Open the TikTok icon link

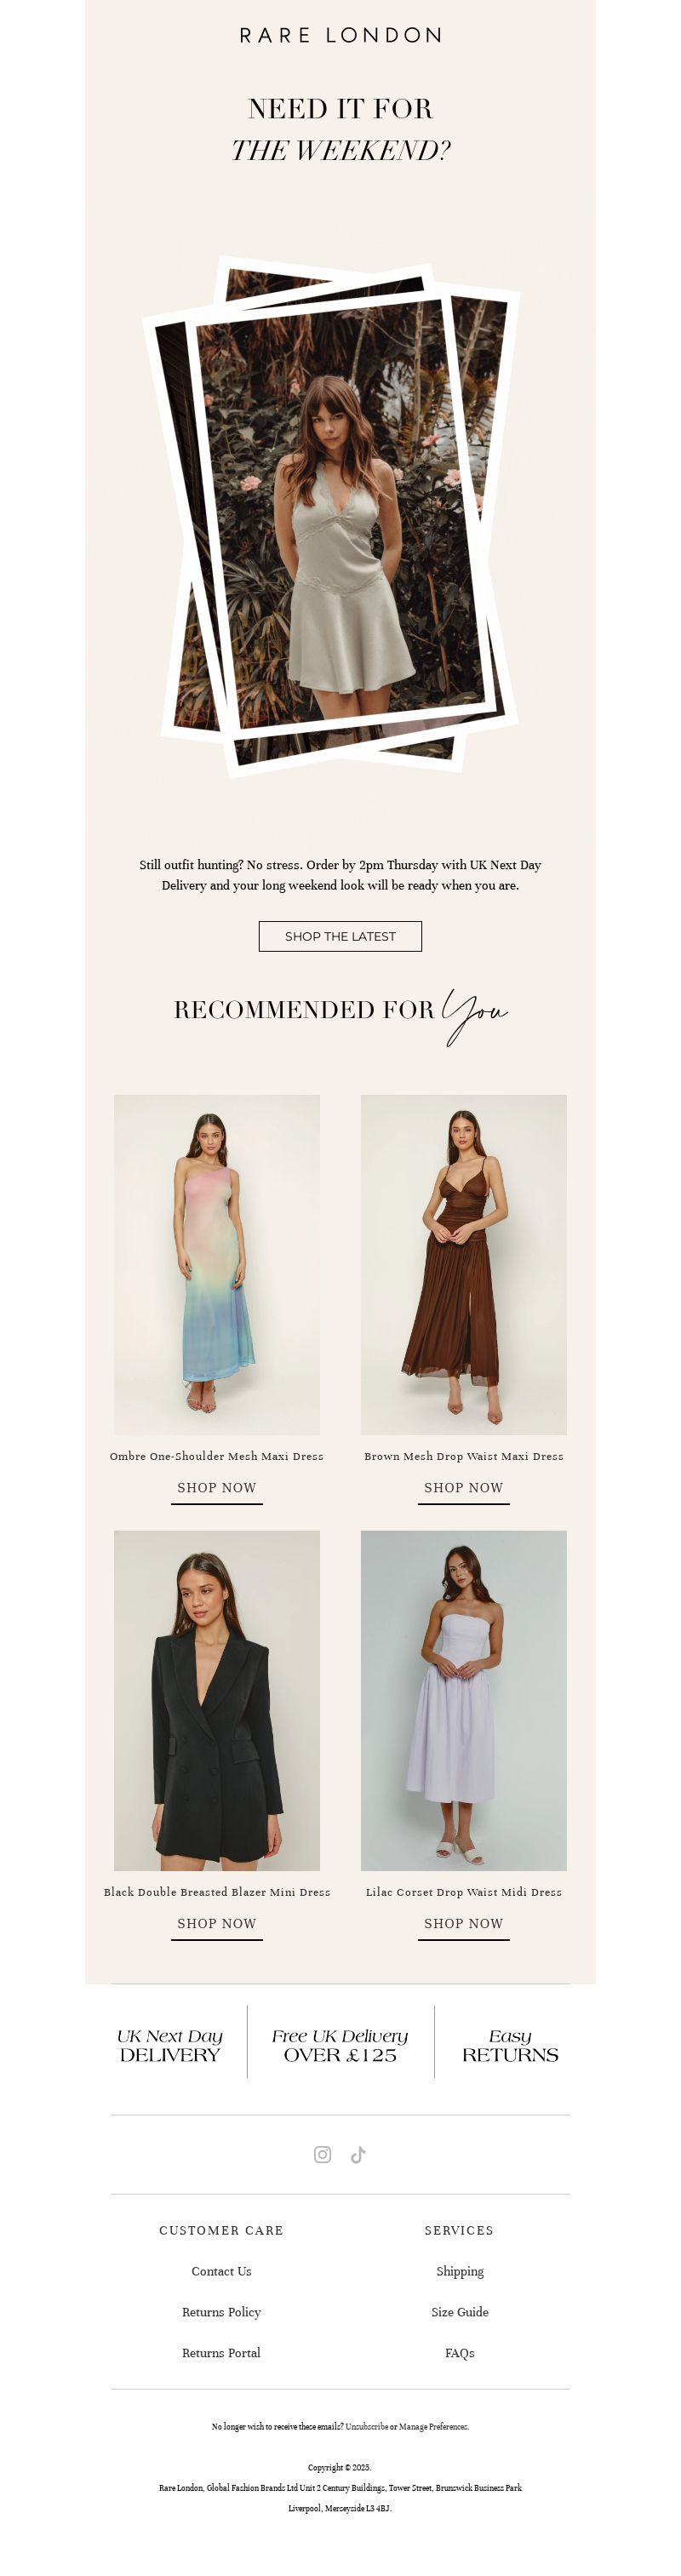coord(358,2154)
